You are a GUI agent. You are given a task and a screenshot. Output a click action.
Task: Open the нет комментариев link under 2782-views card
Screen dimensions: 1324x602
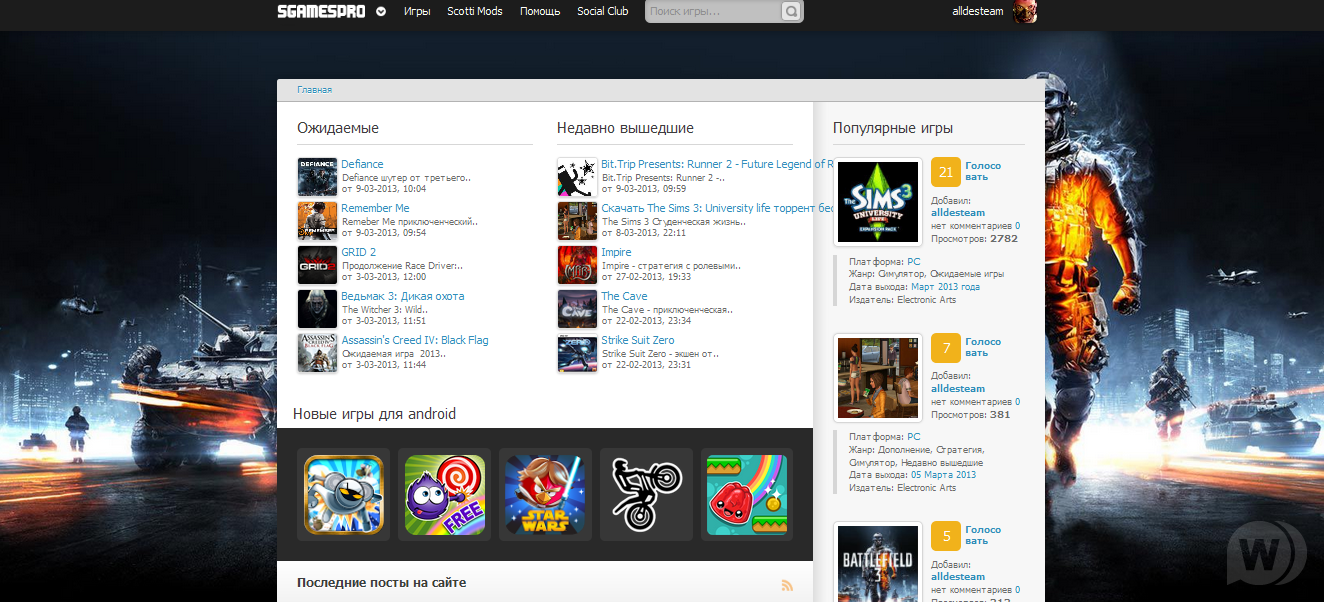click(x=975, y=226)
